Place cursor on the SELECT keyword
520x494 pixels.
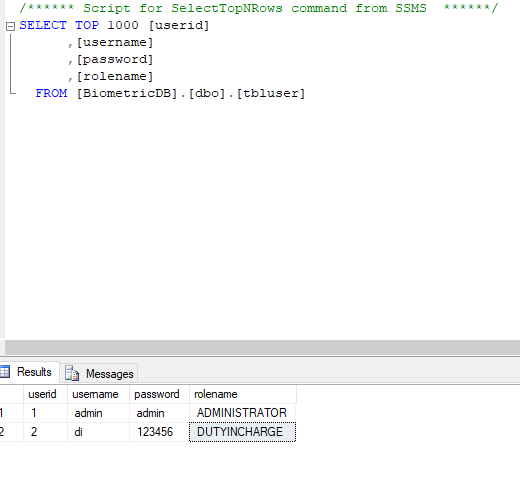pyautogui.click(x=43, y=25)
